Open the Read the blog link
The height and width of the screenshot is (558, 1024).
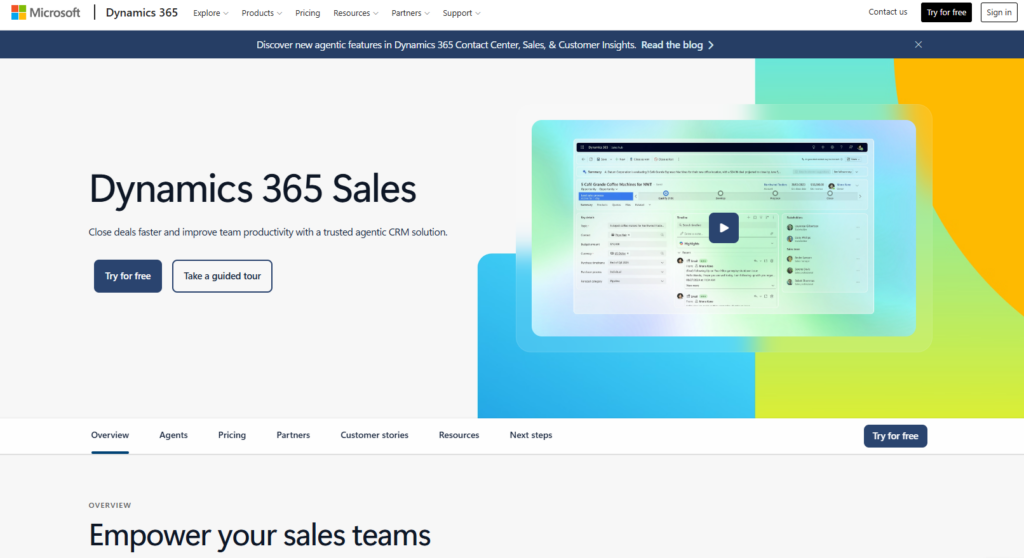672,45
